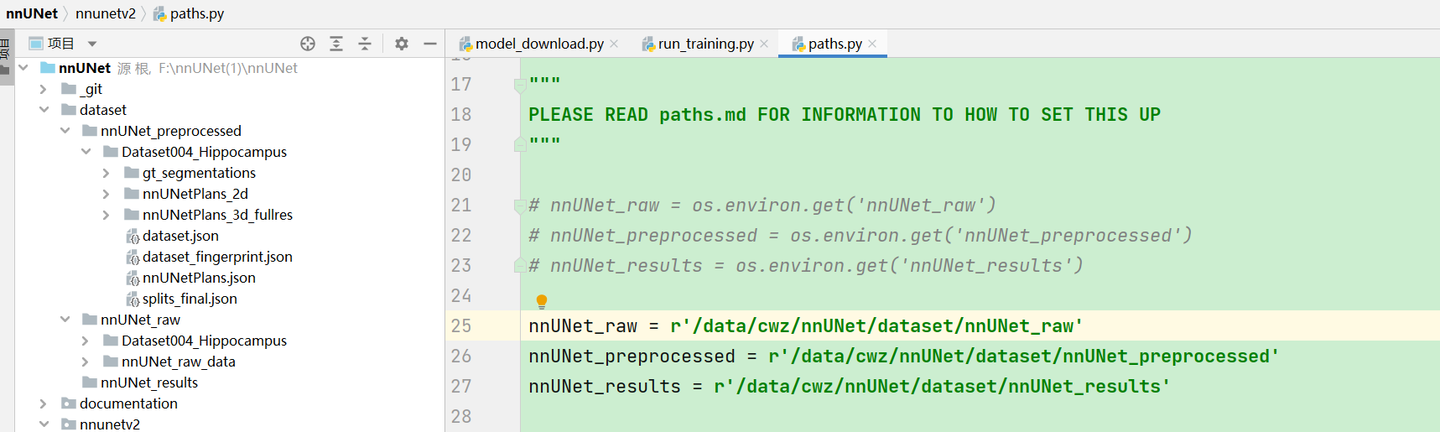Hide the project panel with minus icon

coord(430,43)
